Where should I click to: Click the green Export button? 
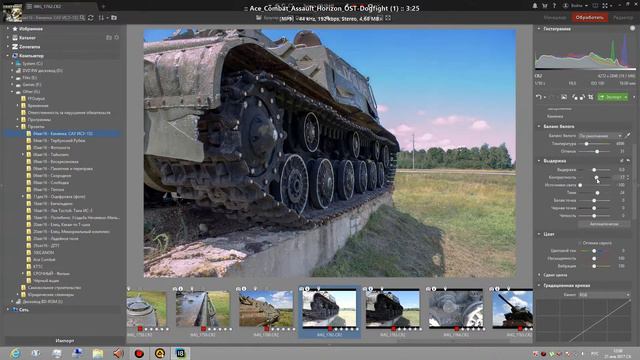(x=613, y=97)
